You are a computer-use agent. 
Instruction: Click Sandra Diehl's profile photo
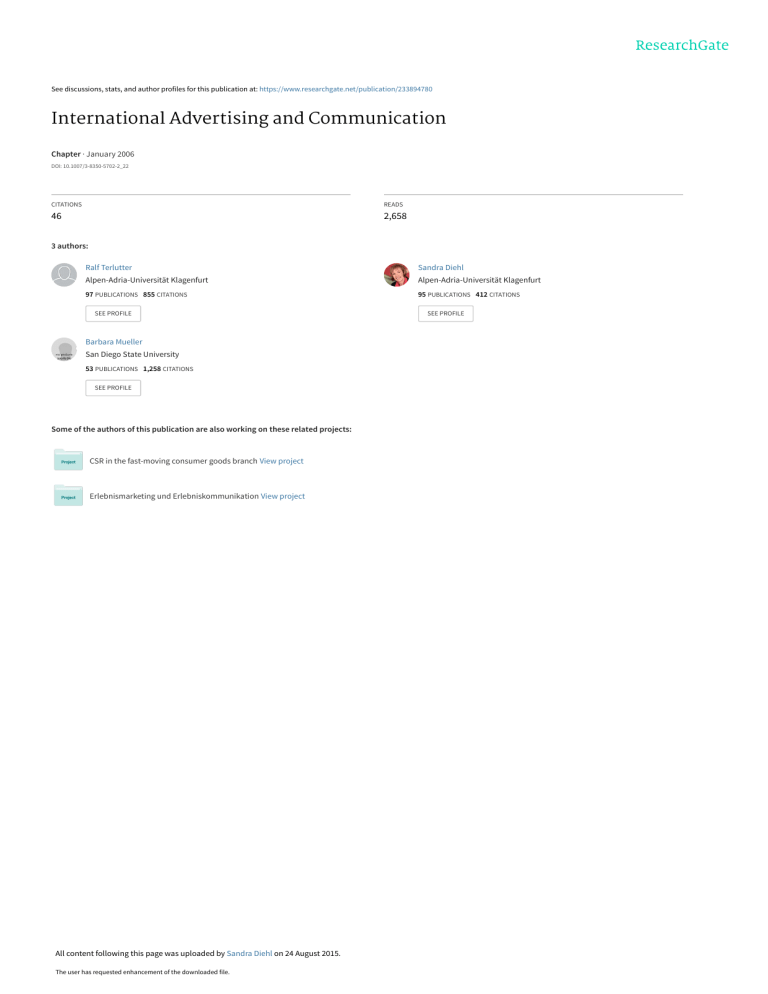click(x=396, y=275)
